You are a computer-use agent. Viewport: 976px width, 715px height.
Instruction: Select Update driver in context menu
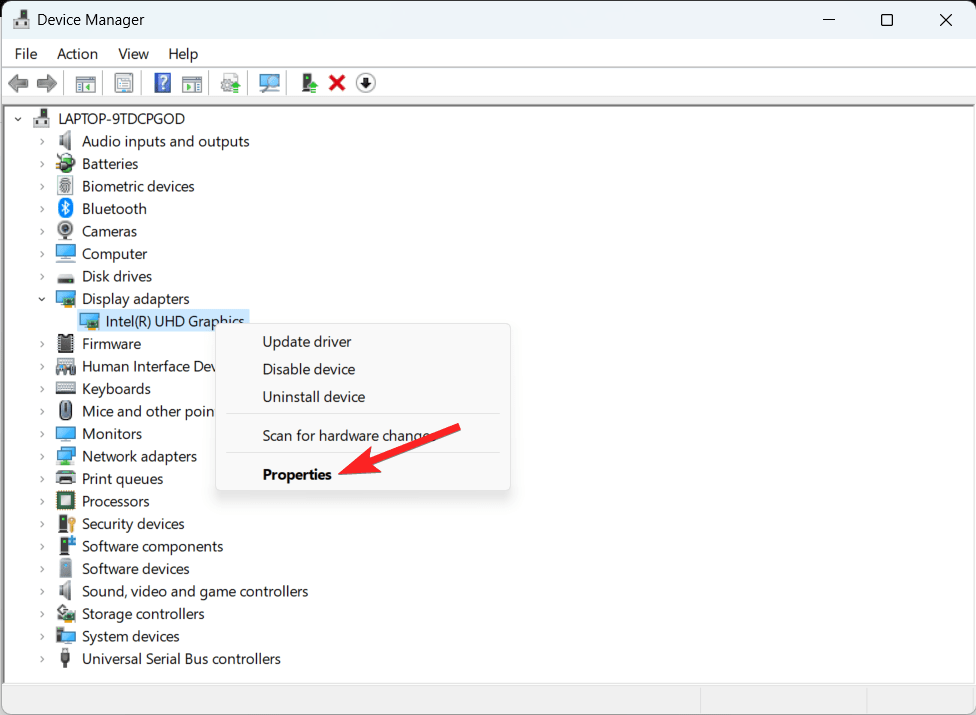(307, 342)
